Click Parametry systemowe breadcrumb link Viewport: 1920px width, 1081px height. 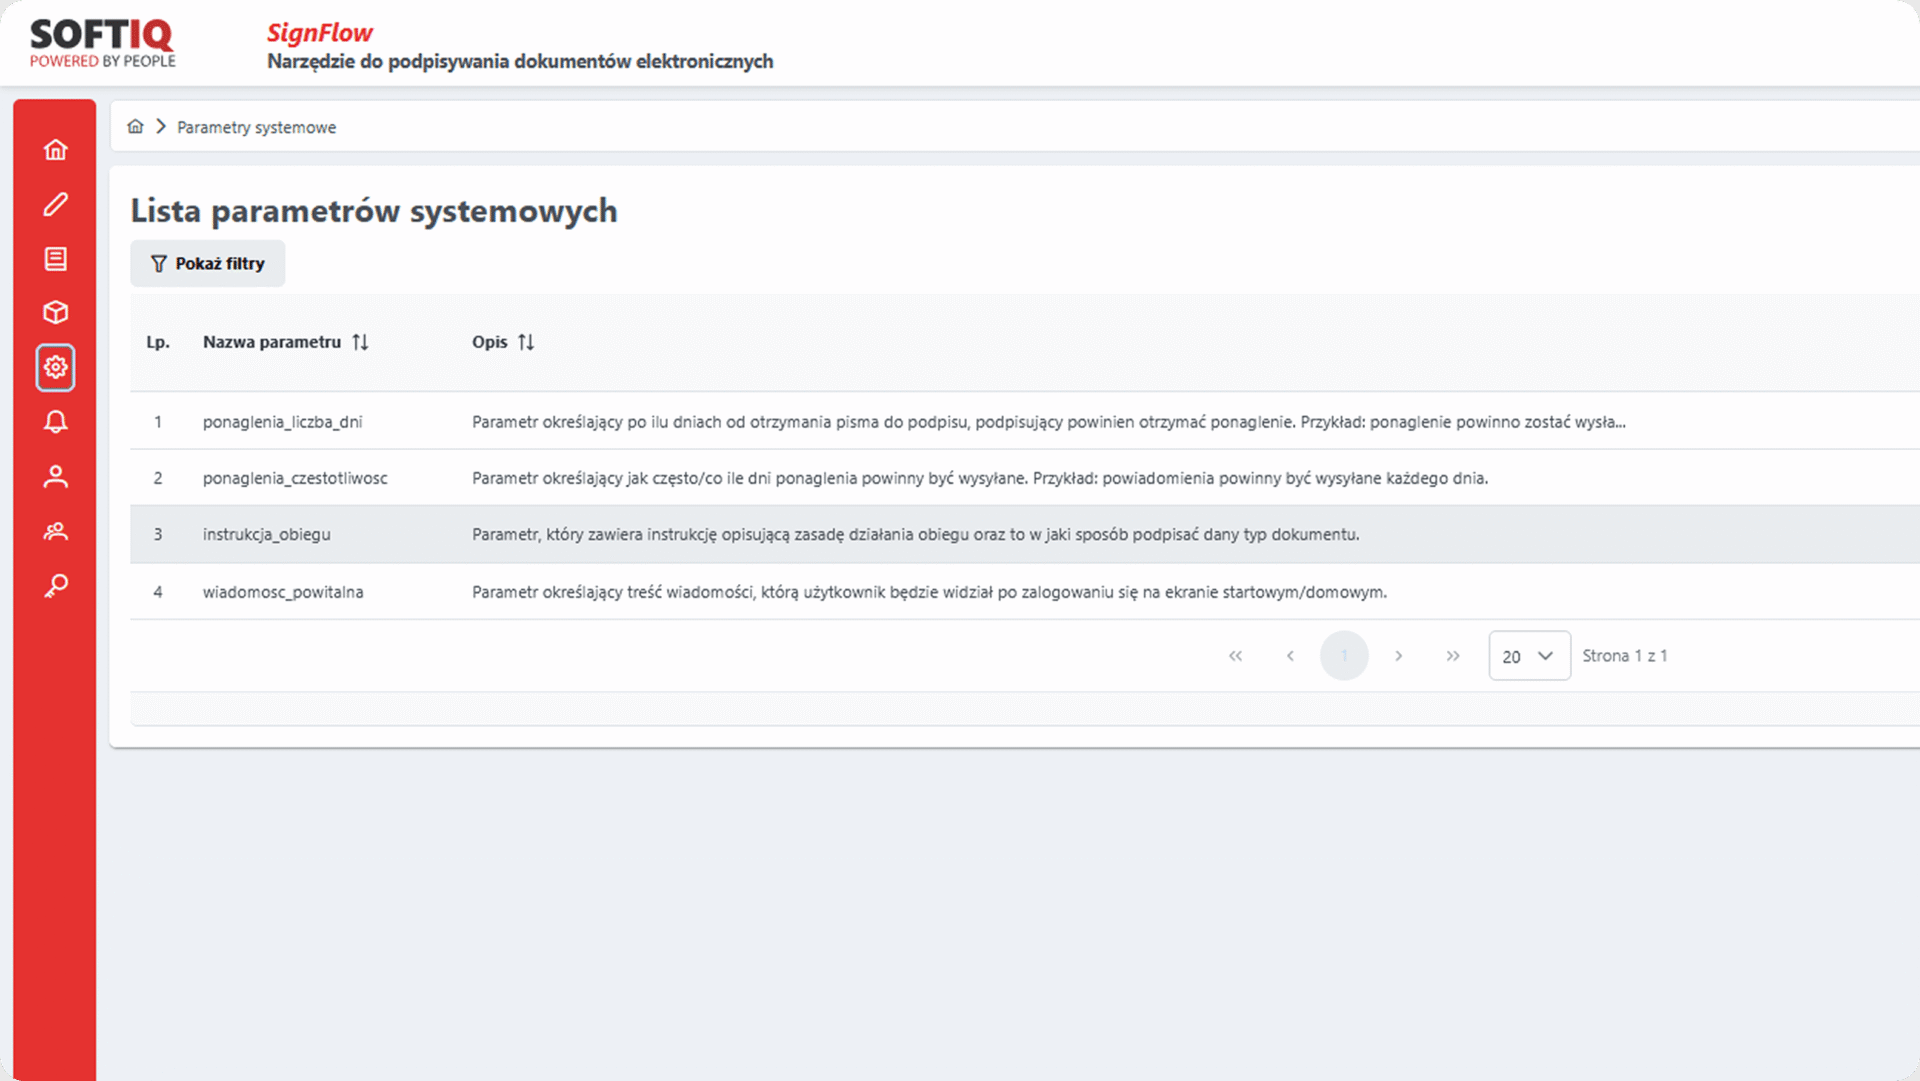[256, 127]
